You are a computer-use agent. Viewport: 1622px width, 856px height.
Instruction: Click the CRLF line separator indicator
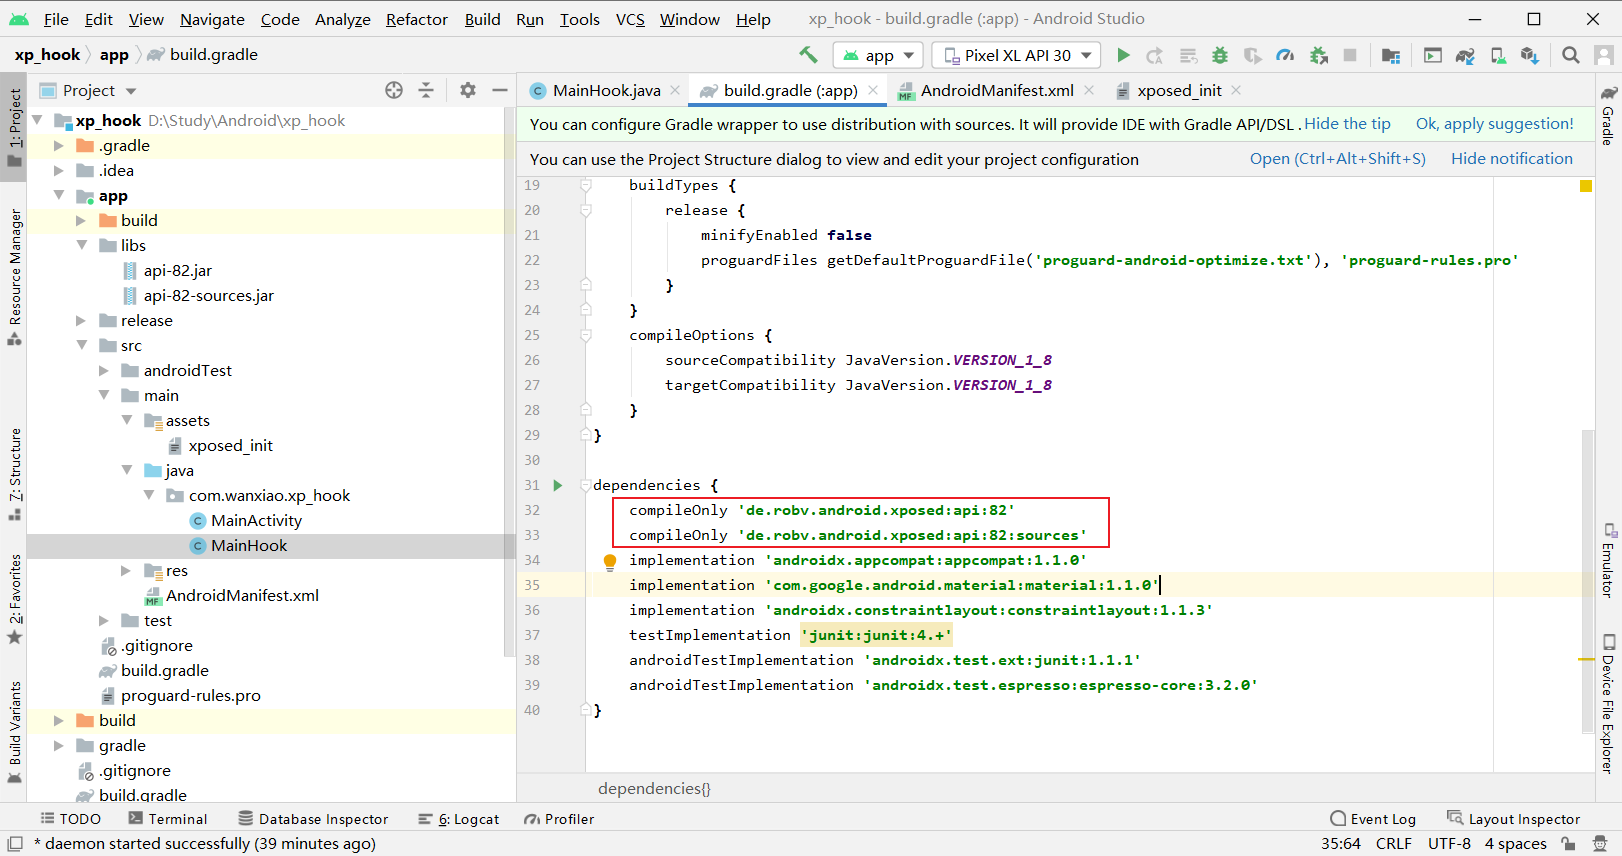pos(1393,844)
